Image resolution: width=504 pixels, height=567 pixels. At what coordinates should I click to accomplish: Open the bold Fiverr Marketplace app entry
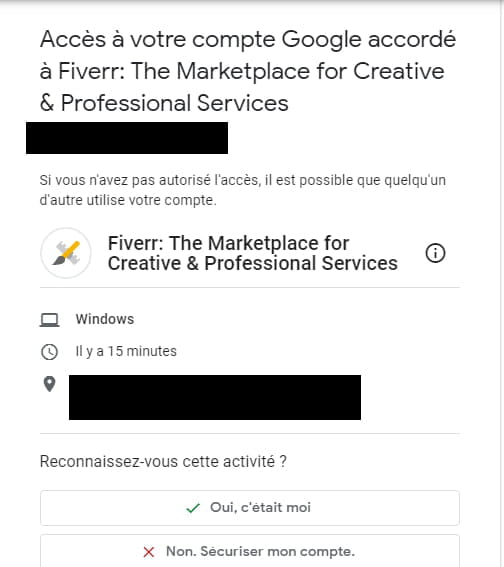click(253, 253)
